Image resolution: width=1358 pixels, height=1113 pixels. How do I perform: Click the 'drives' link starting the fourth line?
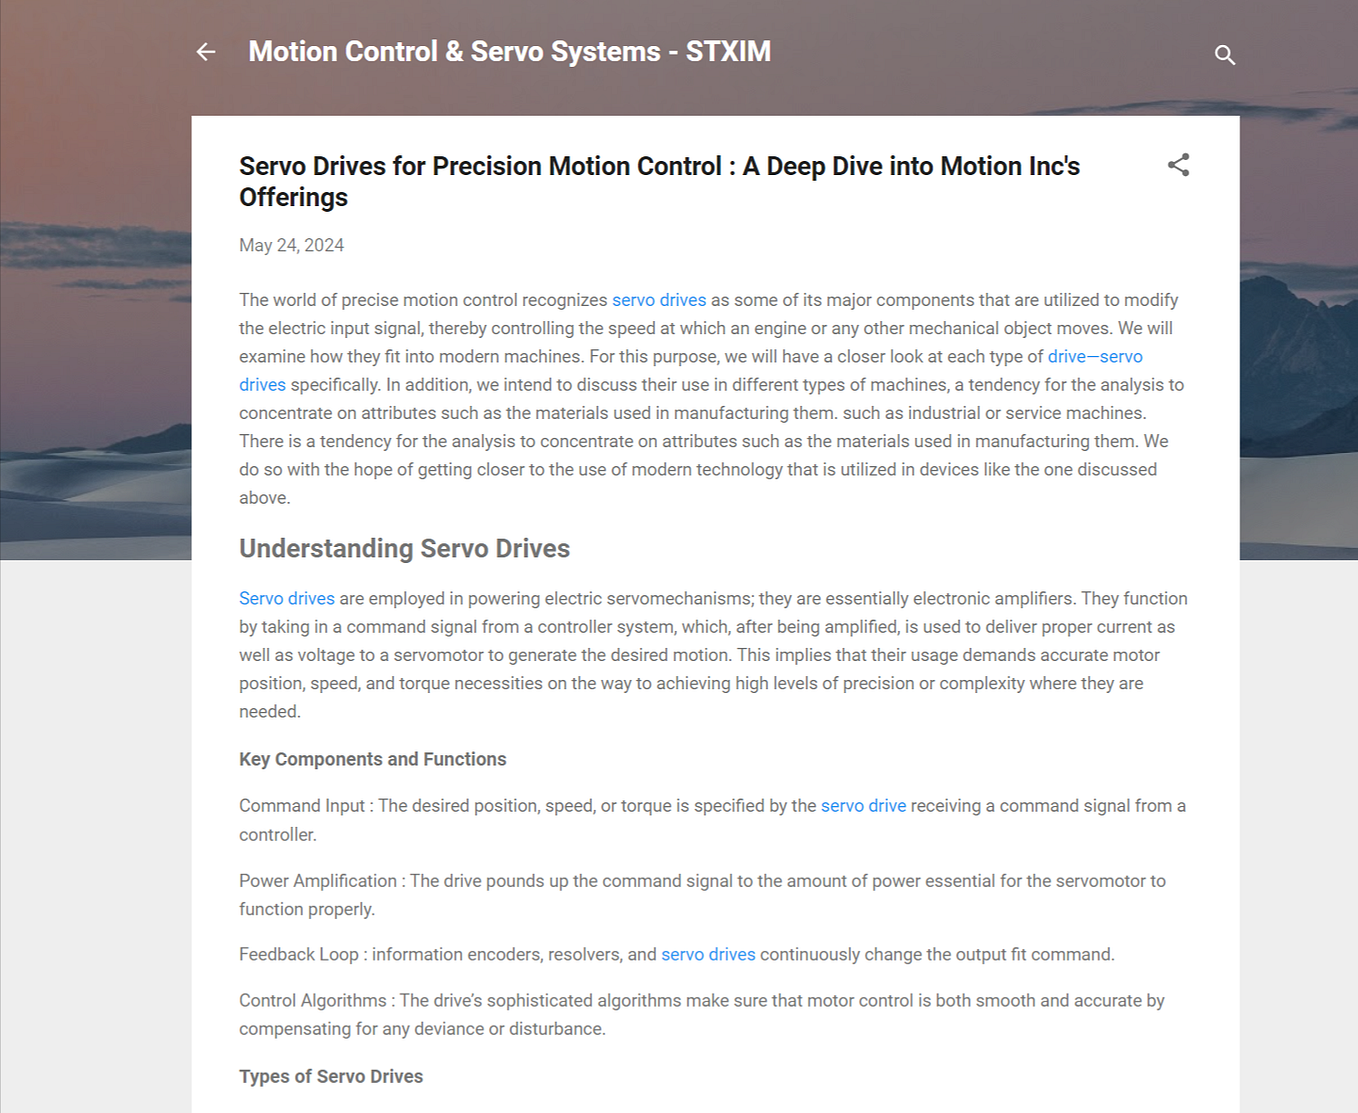coord(262,385)
